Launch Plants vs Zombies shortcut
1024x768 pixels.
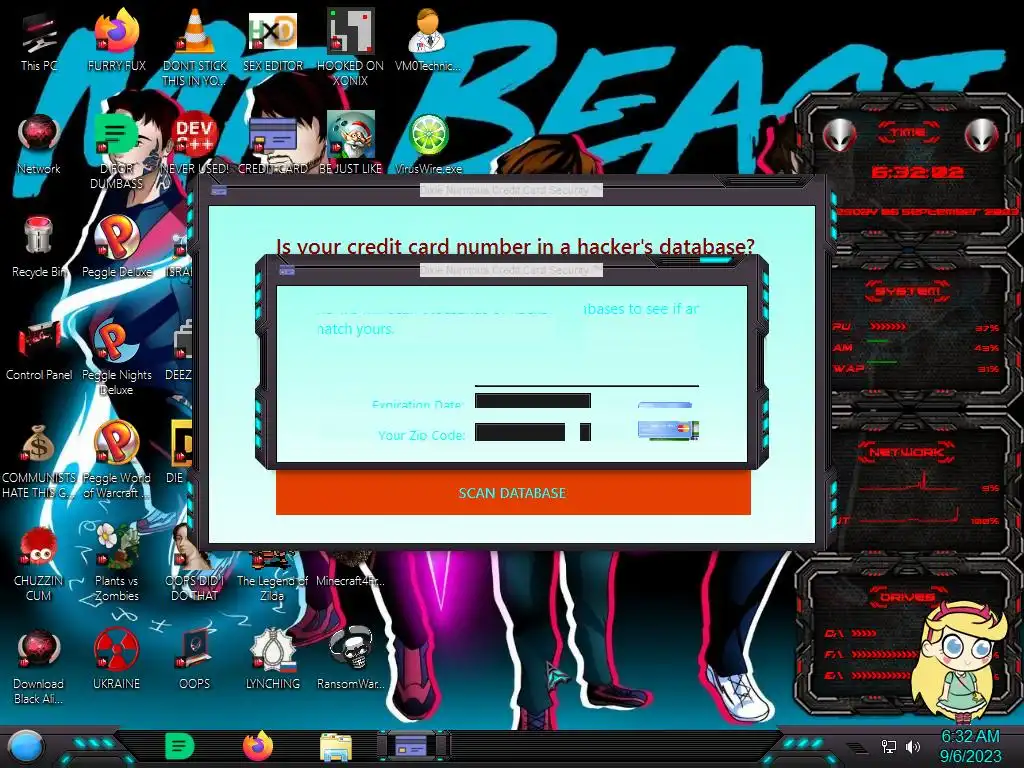(x=116, y=563)
